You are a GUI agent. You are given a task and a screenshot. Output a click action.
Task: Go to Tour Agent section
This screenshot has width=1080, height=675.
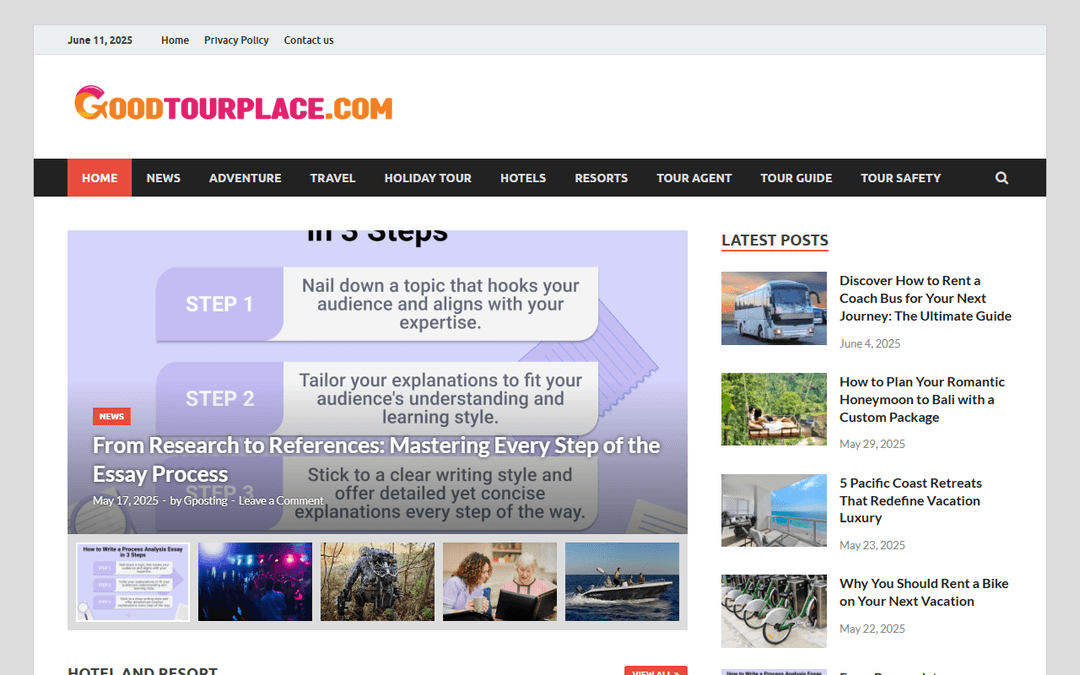(x=694, y=178)
